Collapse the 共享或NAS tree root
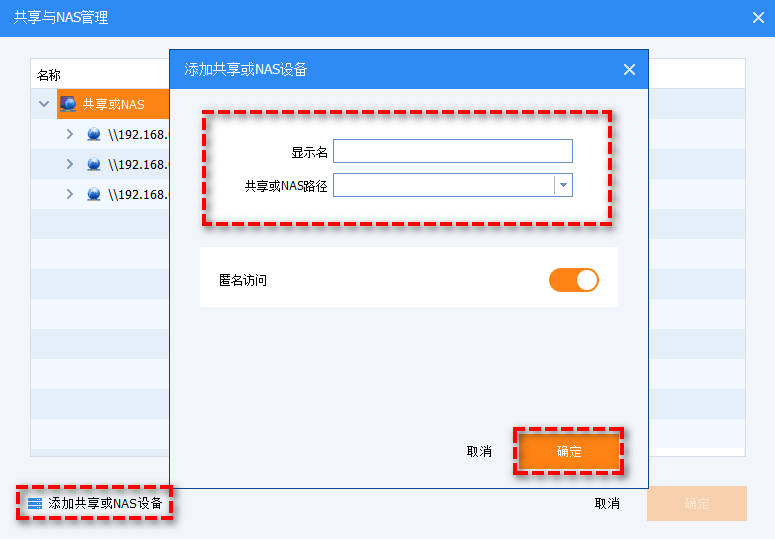 44,104
